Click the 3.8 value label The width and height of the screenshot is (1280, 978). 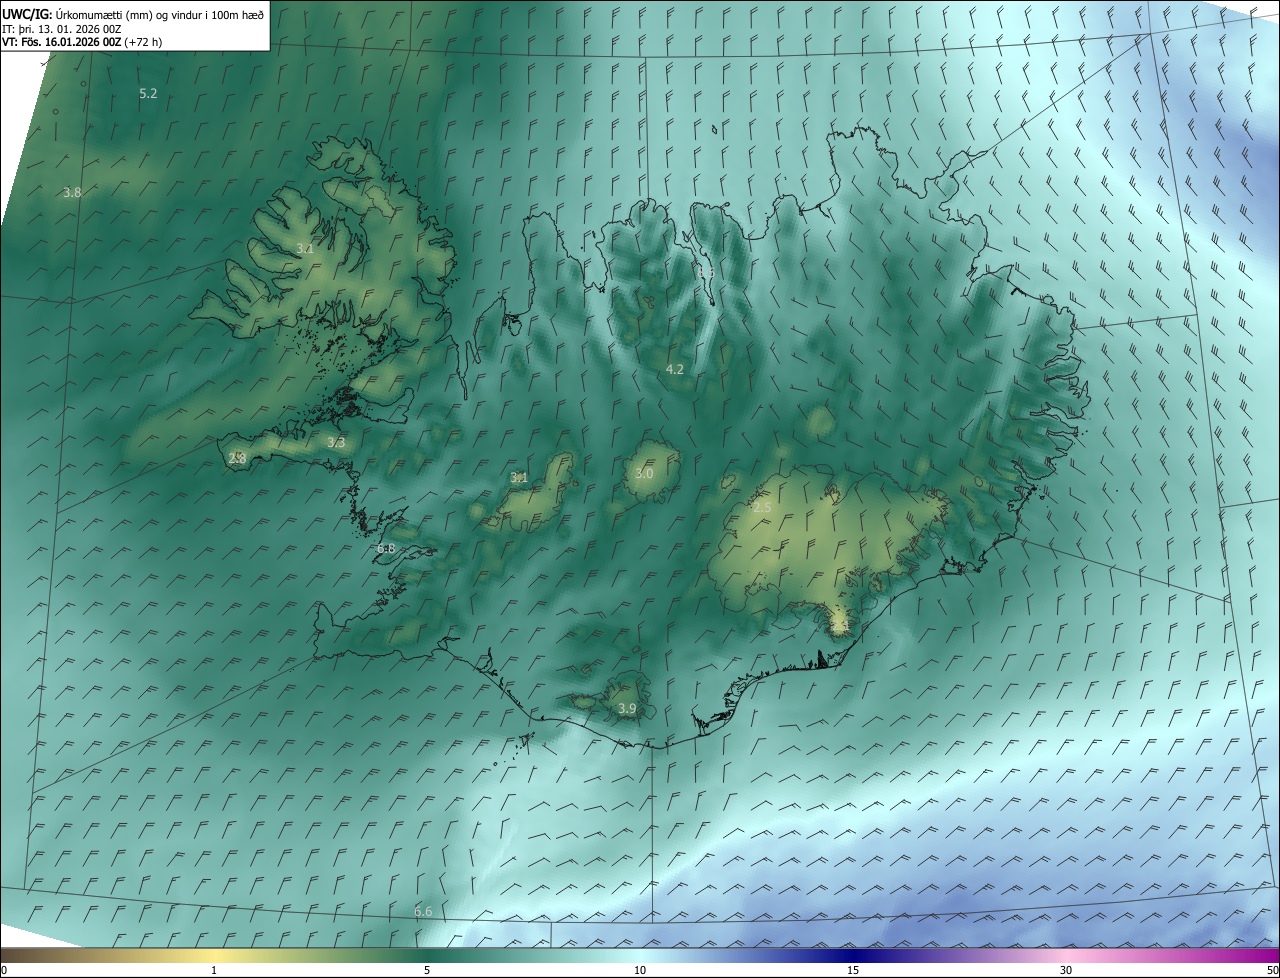[x=71, y=192]
